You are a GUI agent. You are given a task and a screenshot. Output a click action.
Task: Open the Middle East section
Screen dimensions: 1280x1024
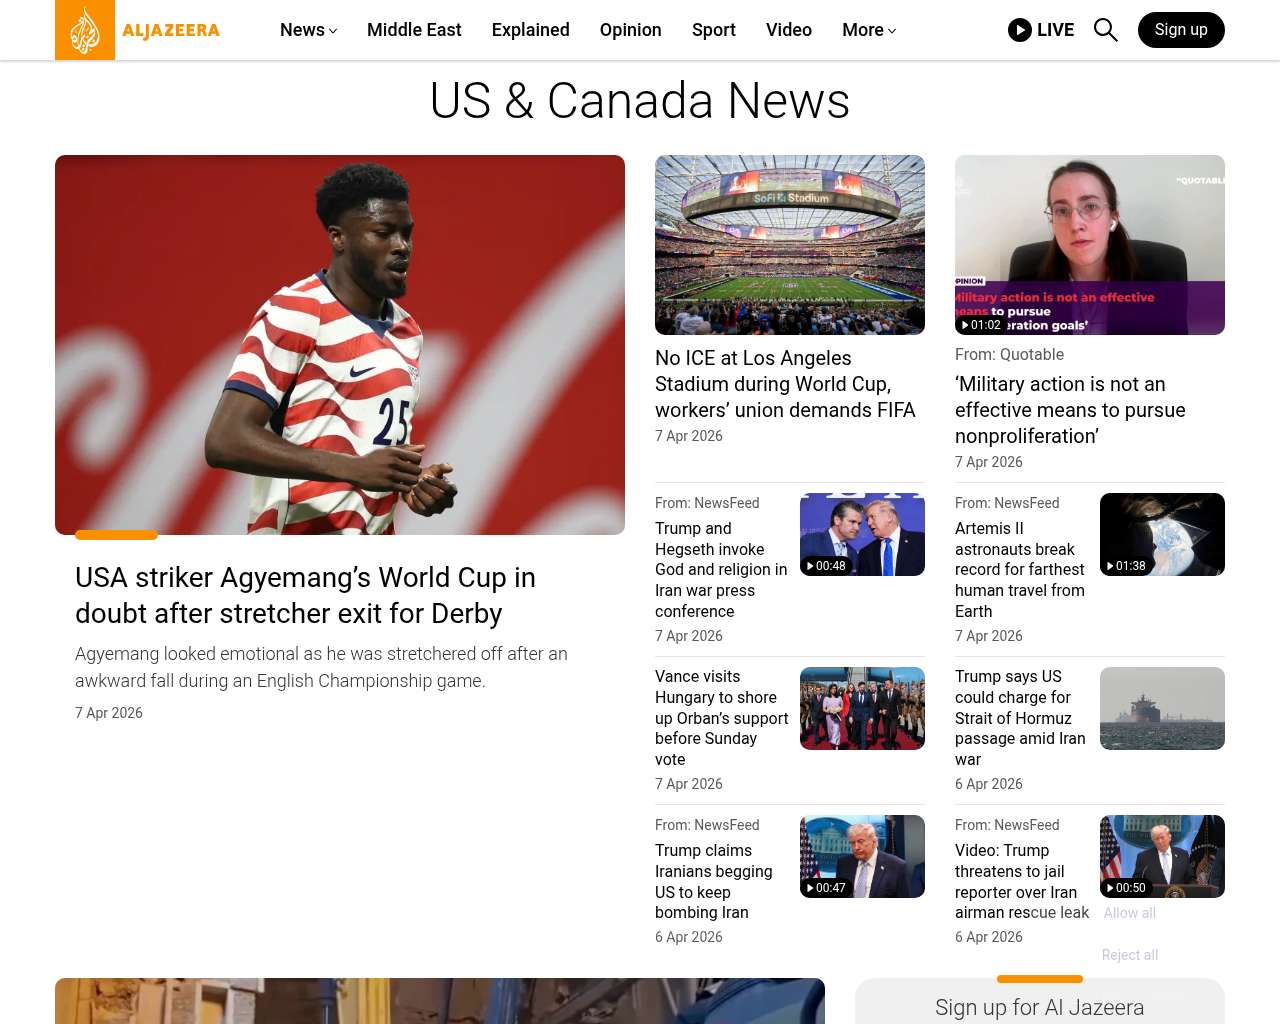click(x=414, y=30)
